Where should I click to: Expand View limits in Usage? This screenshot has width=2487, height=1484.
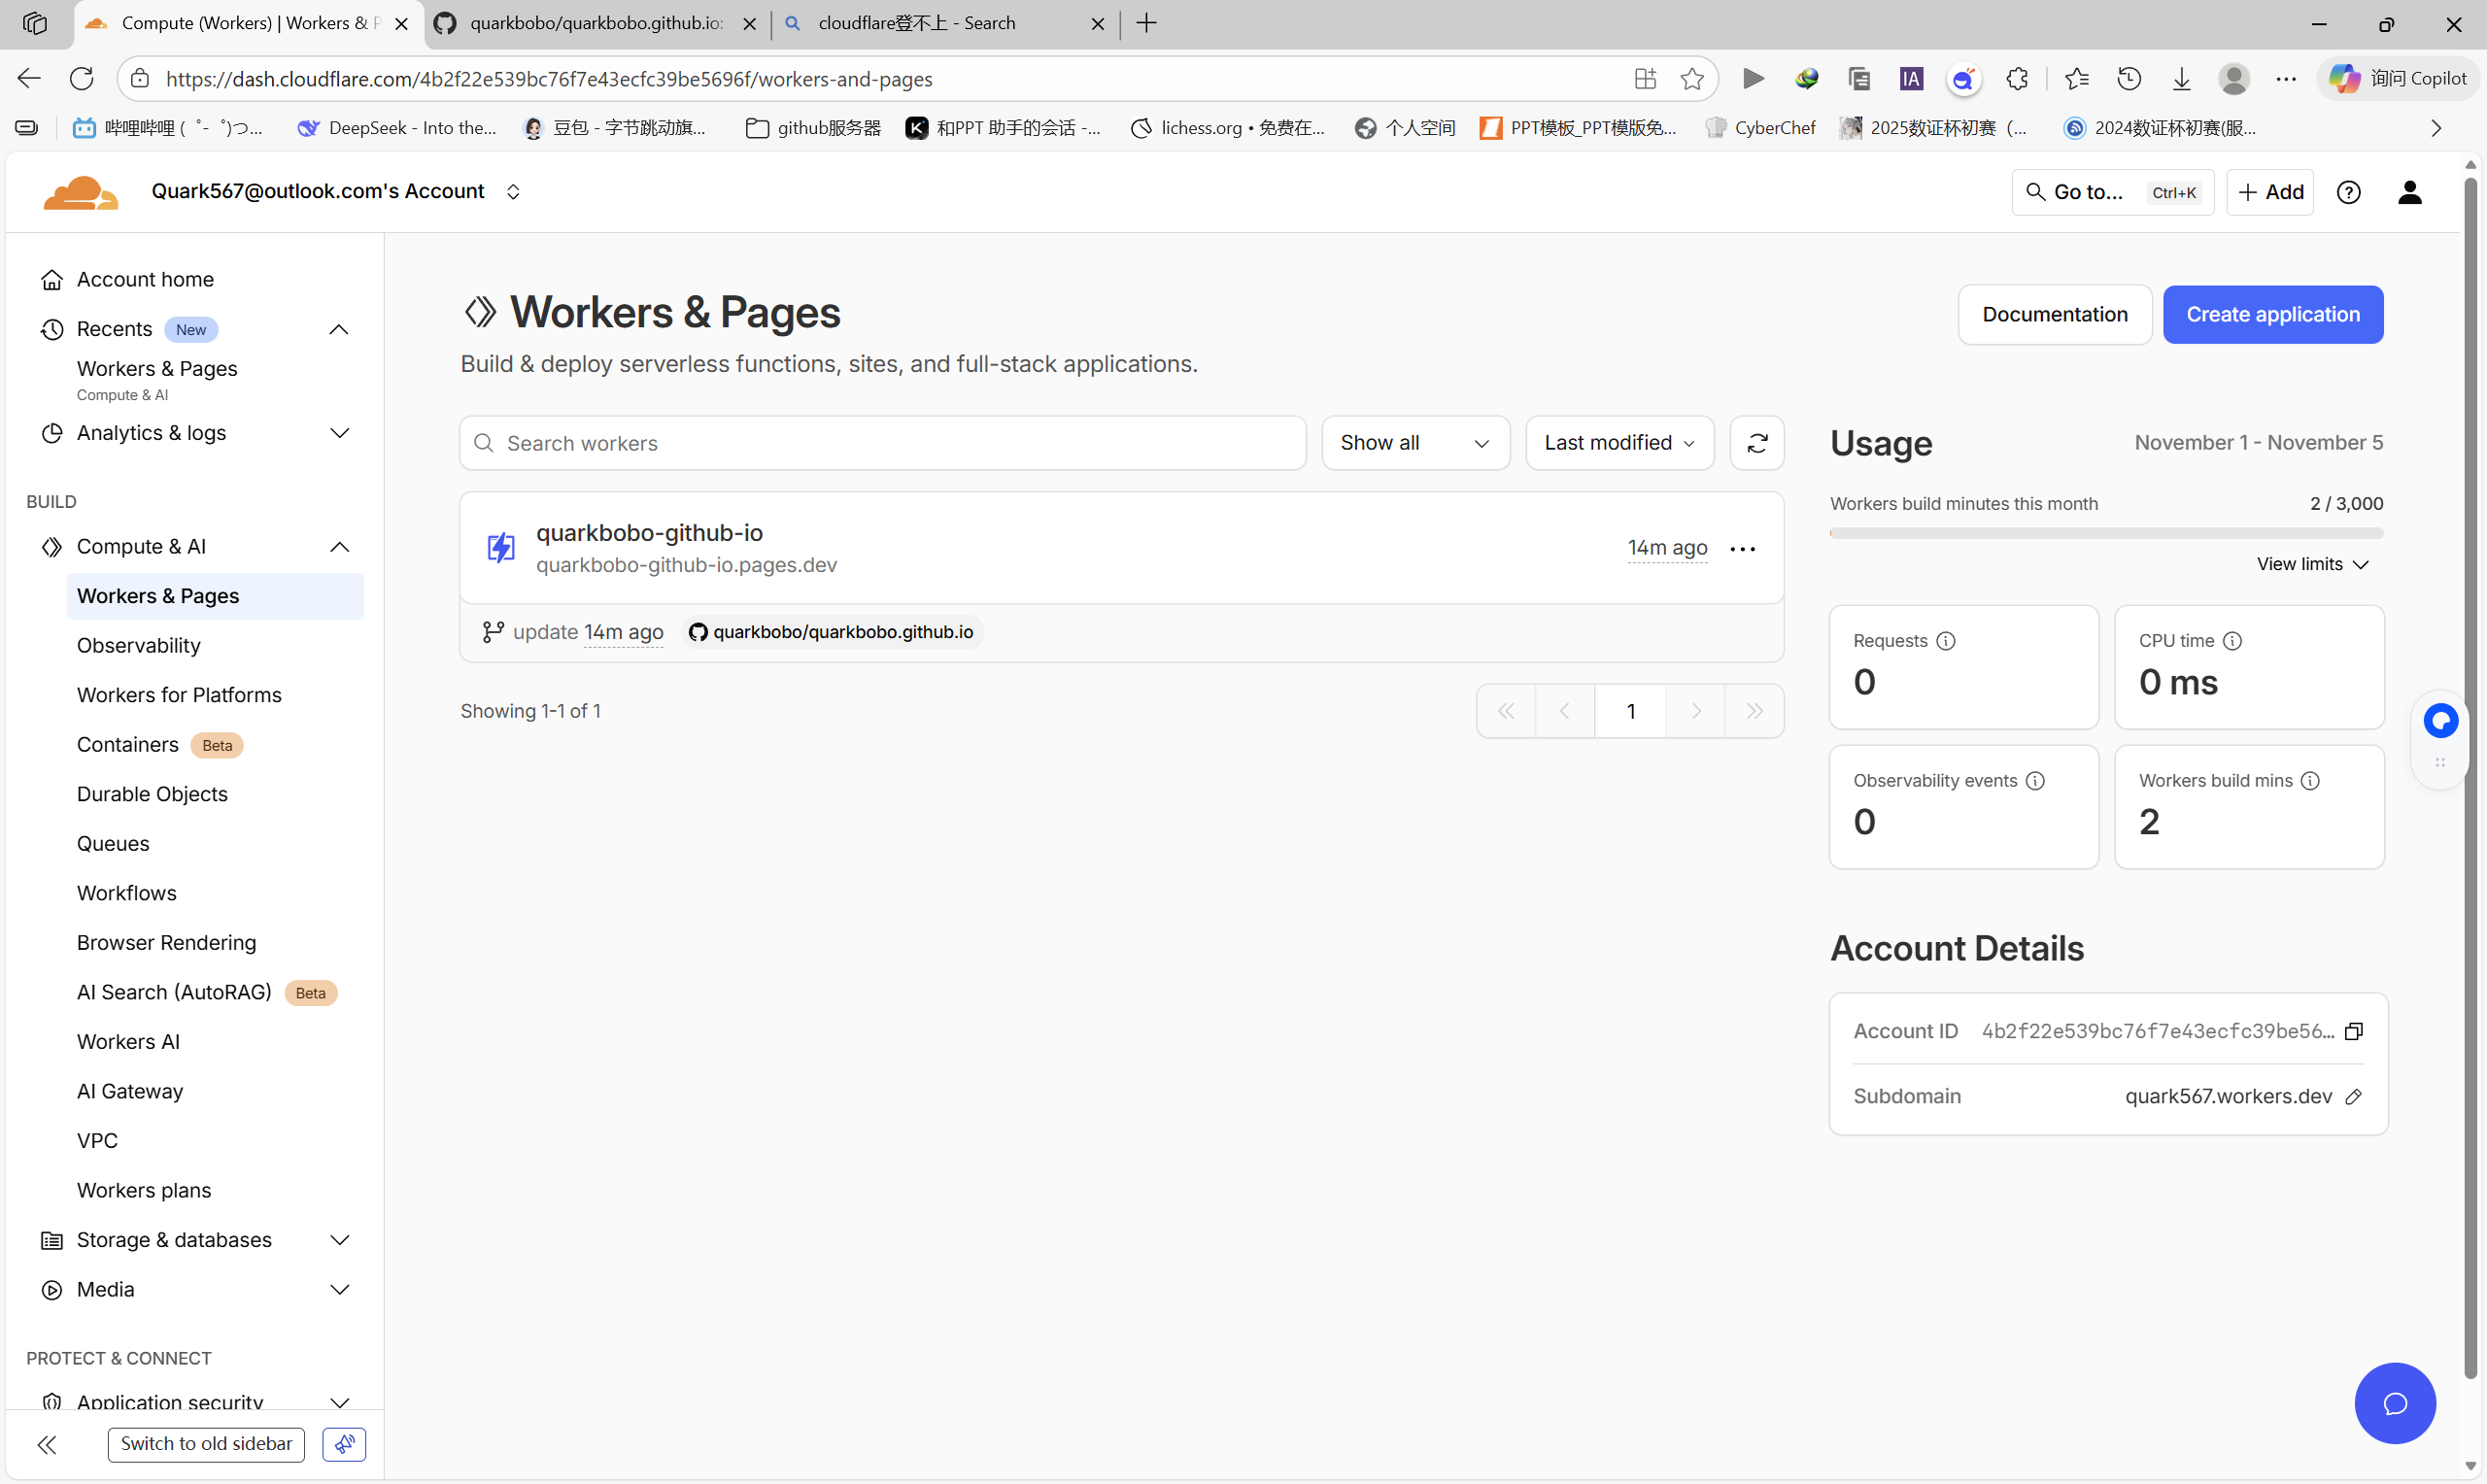pyautogui.click(x=2311, y=564)
